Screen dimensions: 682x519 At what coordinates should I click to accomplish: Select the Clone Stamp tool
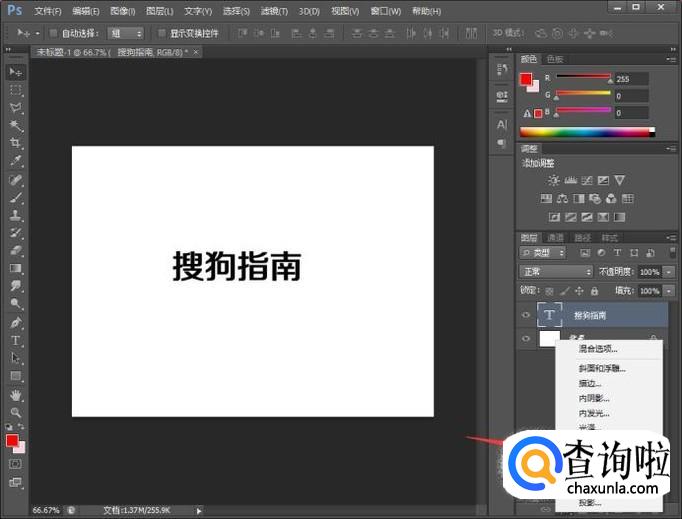pyautogui.click(x=16, y=215)
